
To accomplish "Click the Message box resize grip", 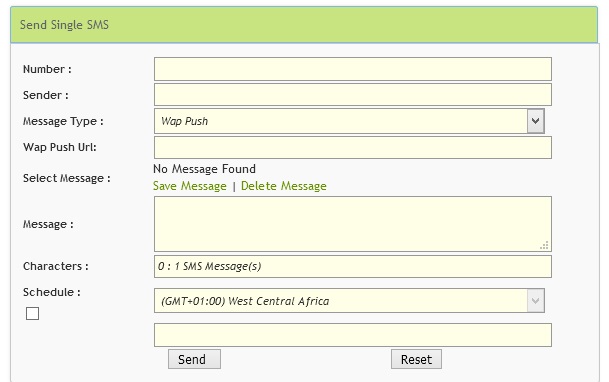I will [544, 245].
